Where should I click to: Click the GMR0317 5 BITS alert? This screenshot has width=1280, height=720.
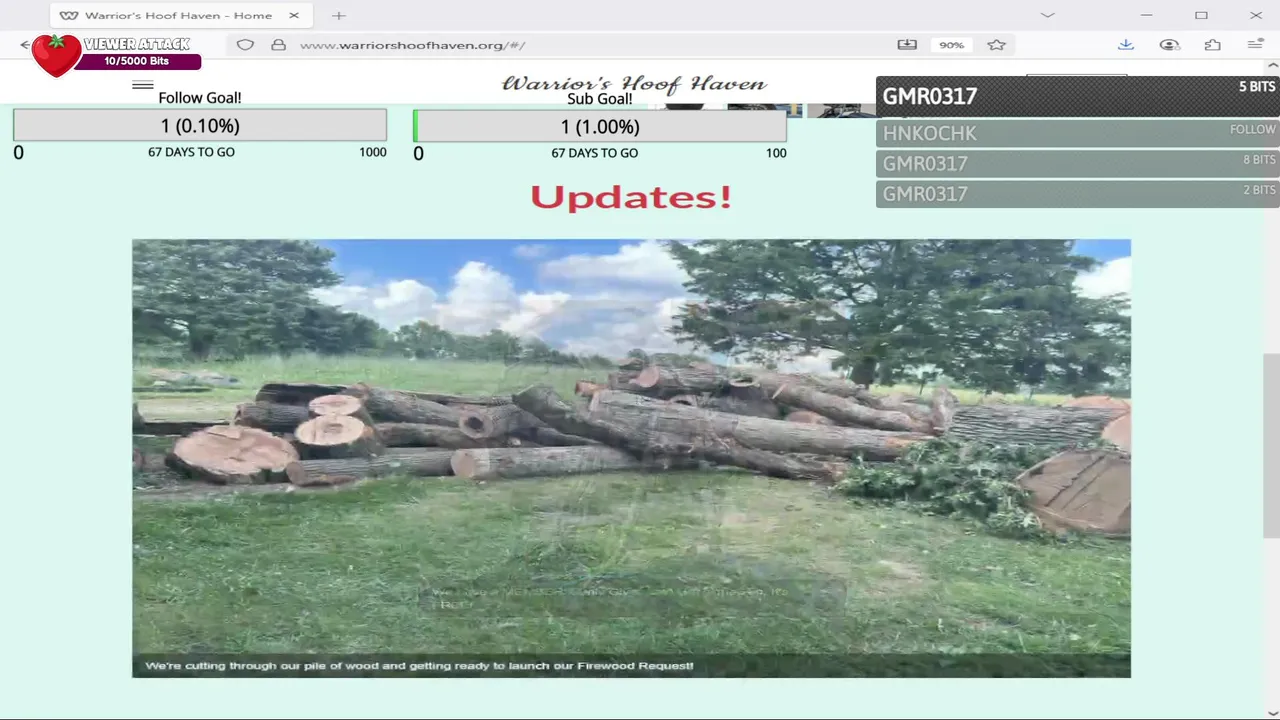click(x=1078, y=96)
